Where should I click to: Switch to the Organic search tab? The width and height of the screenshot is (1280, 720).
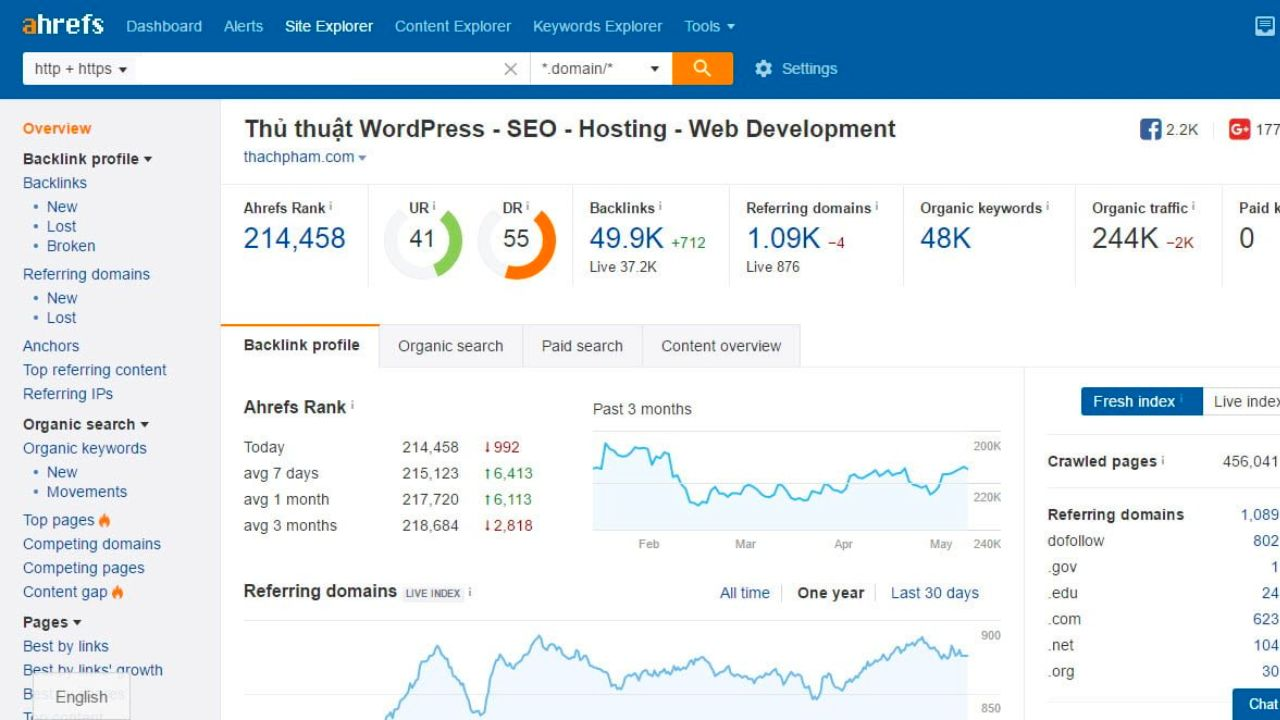click(451, 346)
